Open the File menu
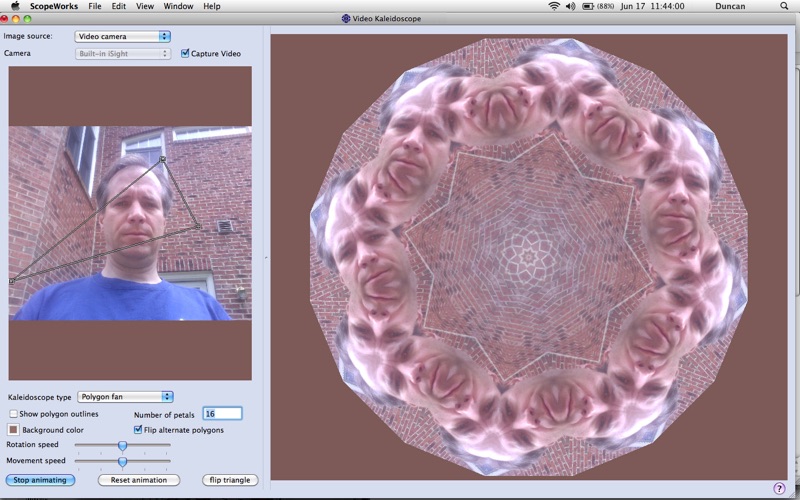 point(95,6)
